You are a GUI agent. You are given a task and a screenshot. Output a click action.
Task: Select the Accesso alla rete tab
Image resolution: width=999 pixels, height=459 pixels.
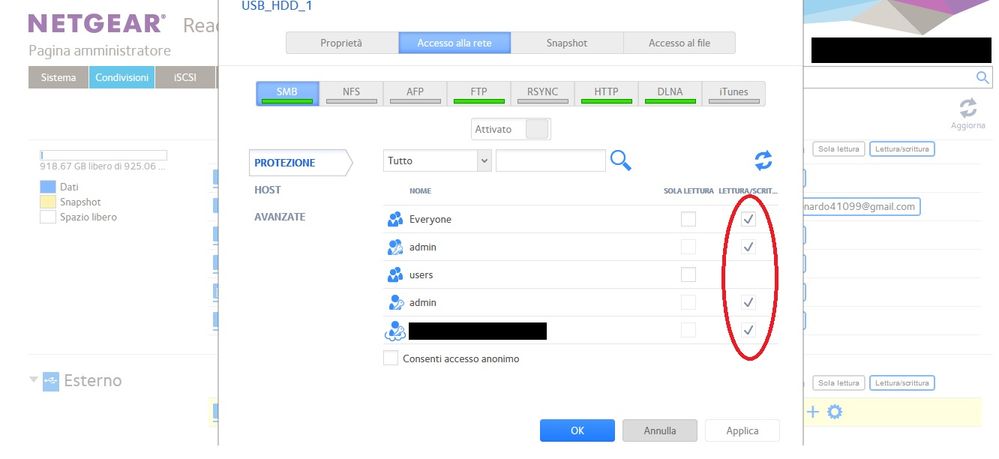click(x=455, y=43)
